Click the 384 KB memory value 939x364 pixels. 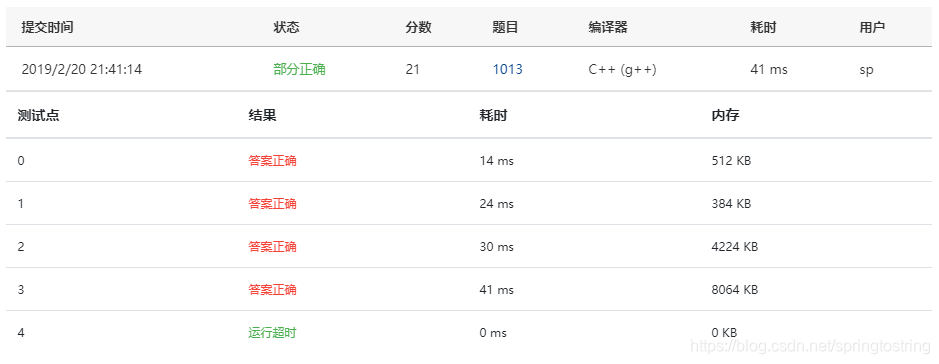(731, 204)
